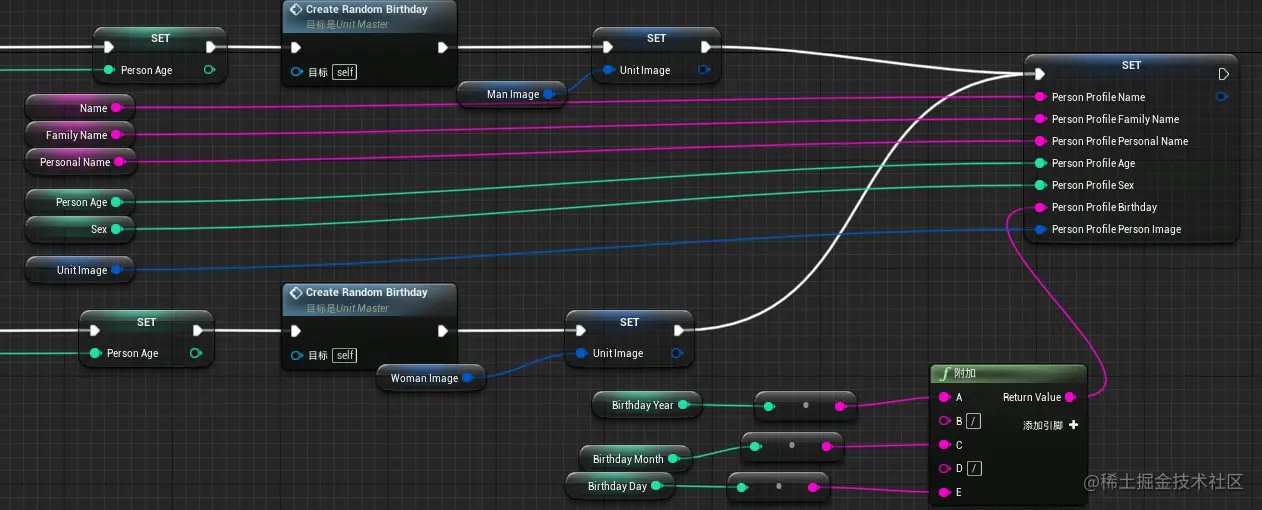Click the Person Profile Name input pin

pos(1041,97)
